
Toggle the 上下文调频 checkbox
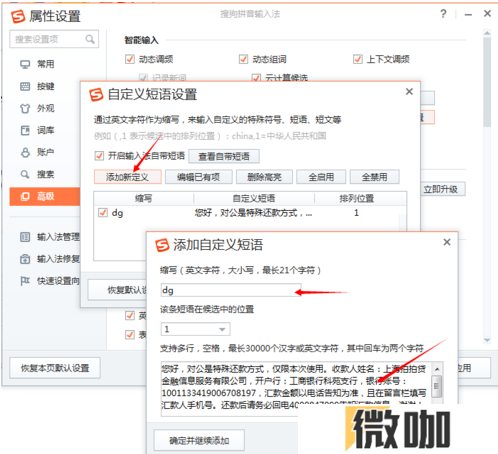(x=357, y=59)
